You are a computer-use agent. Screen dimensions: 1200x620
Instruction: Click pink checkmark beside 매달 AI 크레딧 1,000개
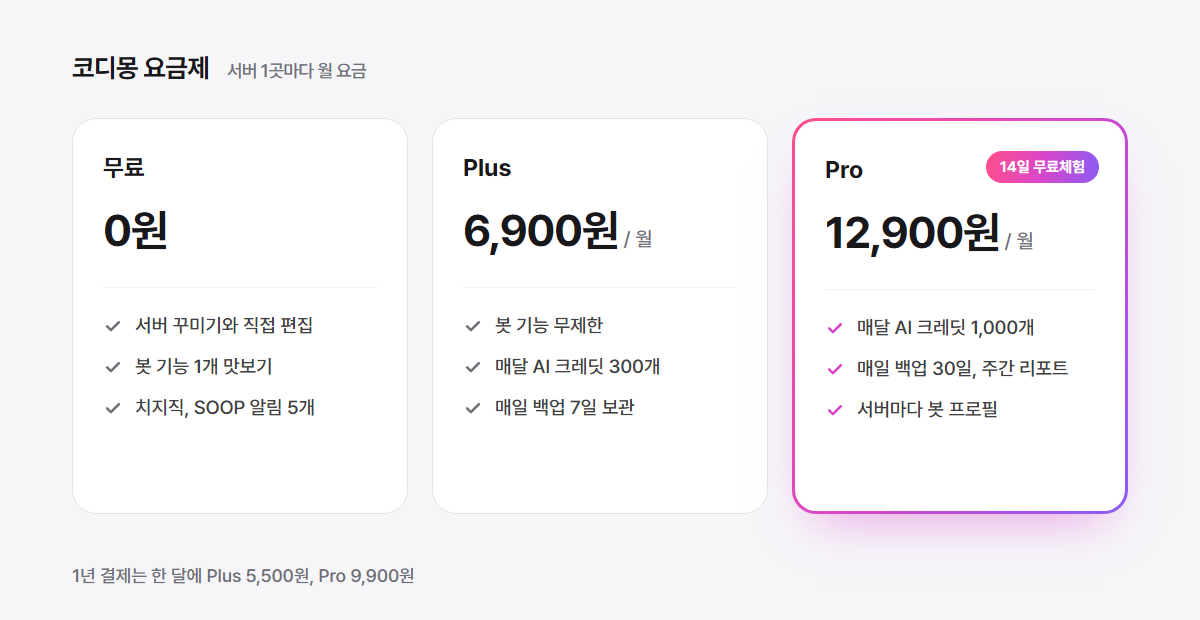(835, 328)
